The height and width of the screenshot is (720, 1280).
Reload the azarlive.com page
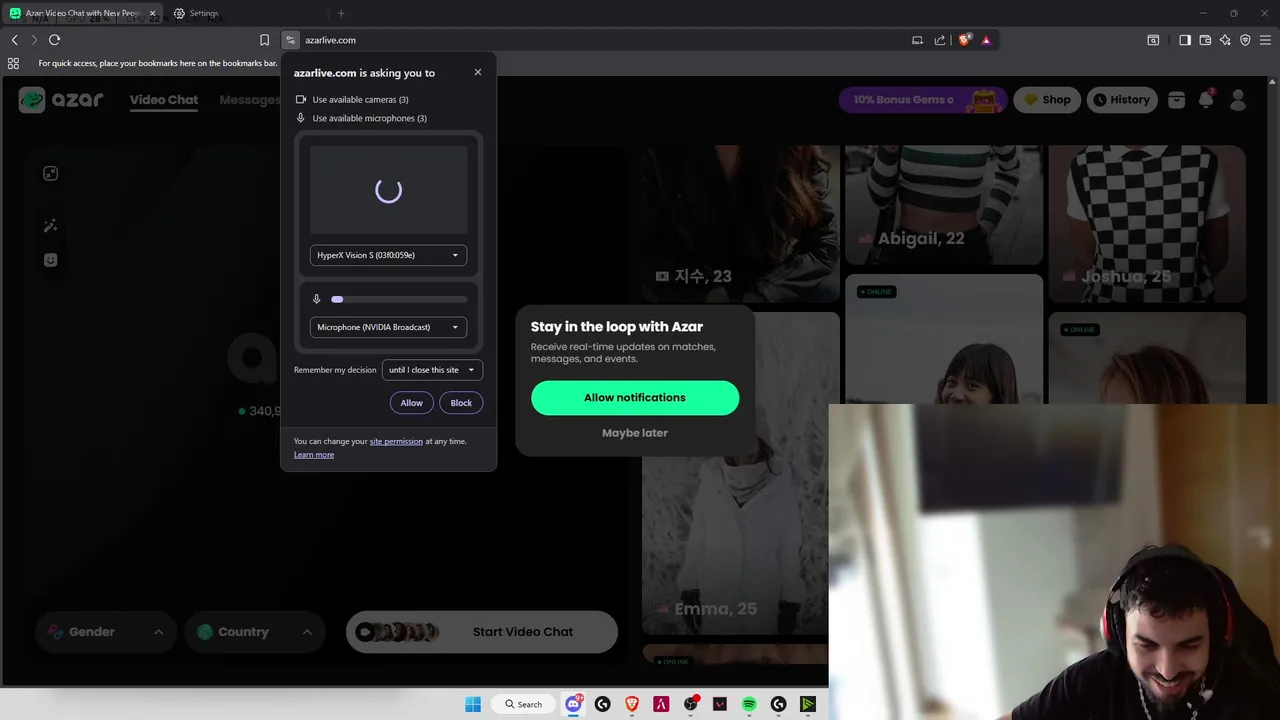(54, 40)
